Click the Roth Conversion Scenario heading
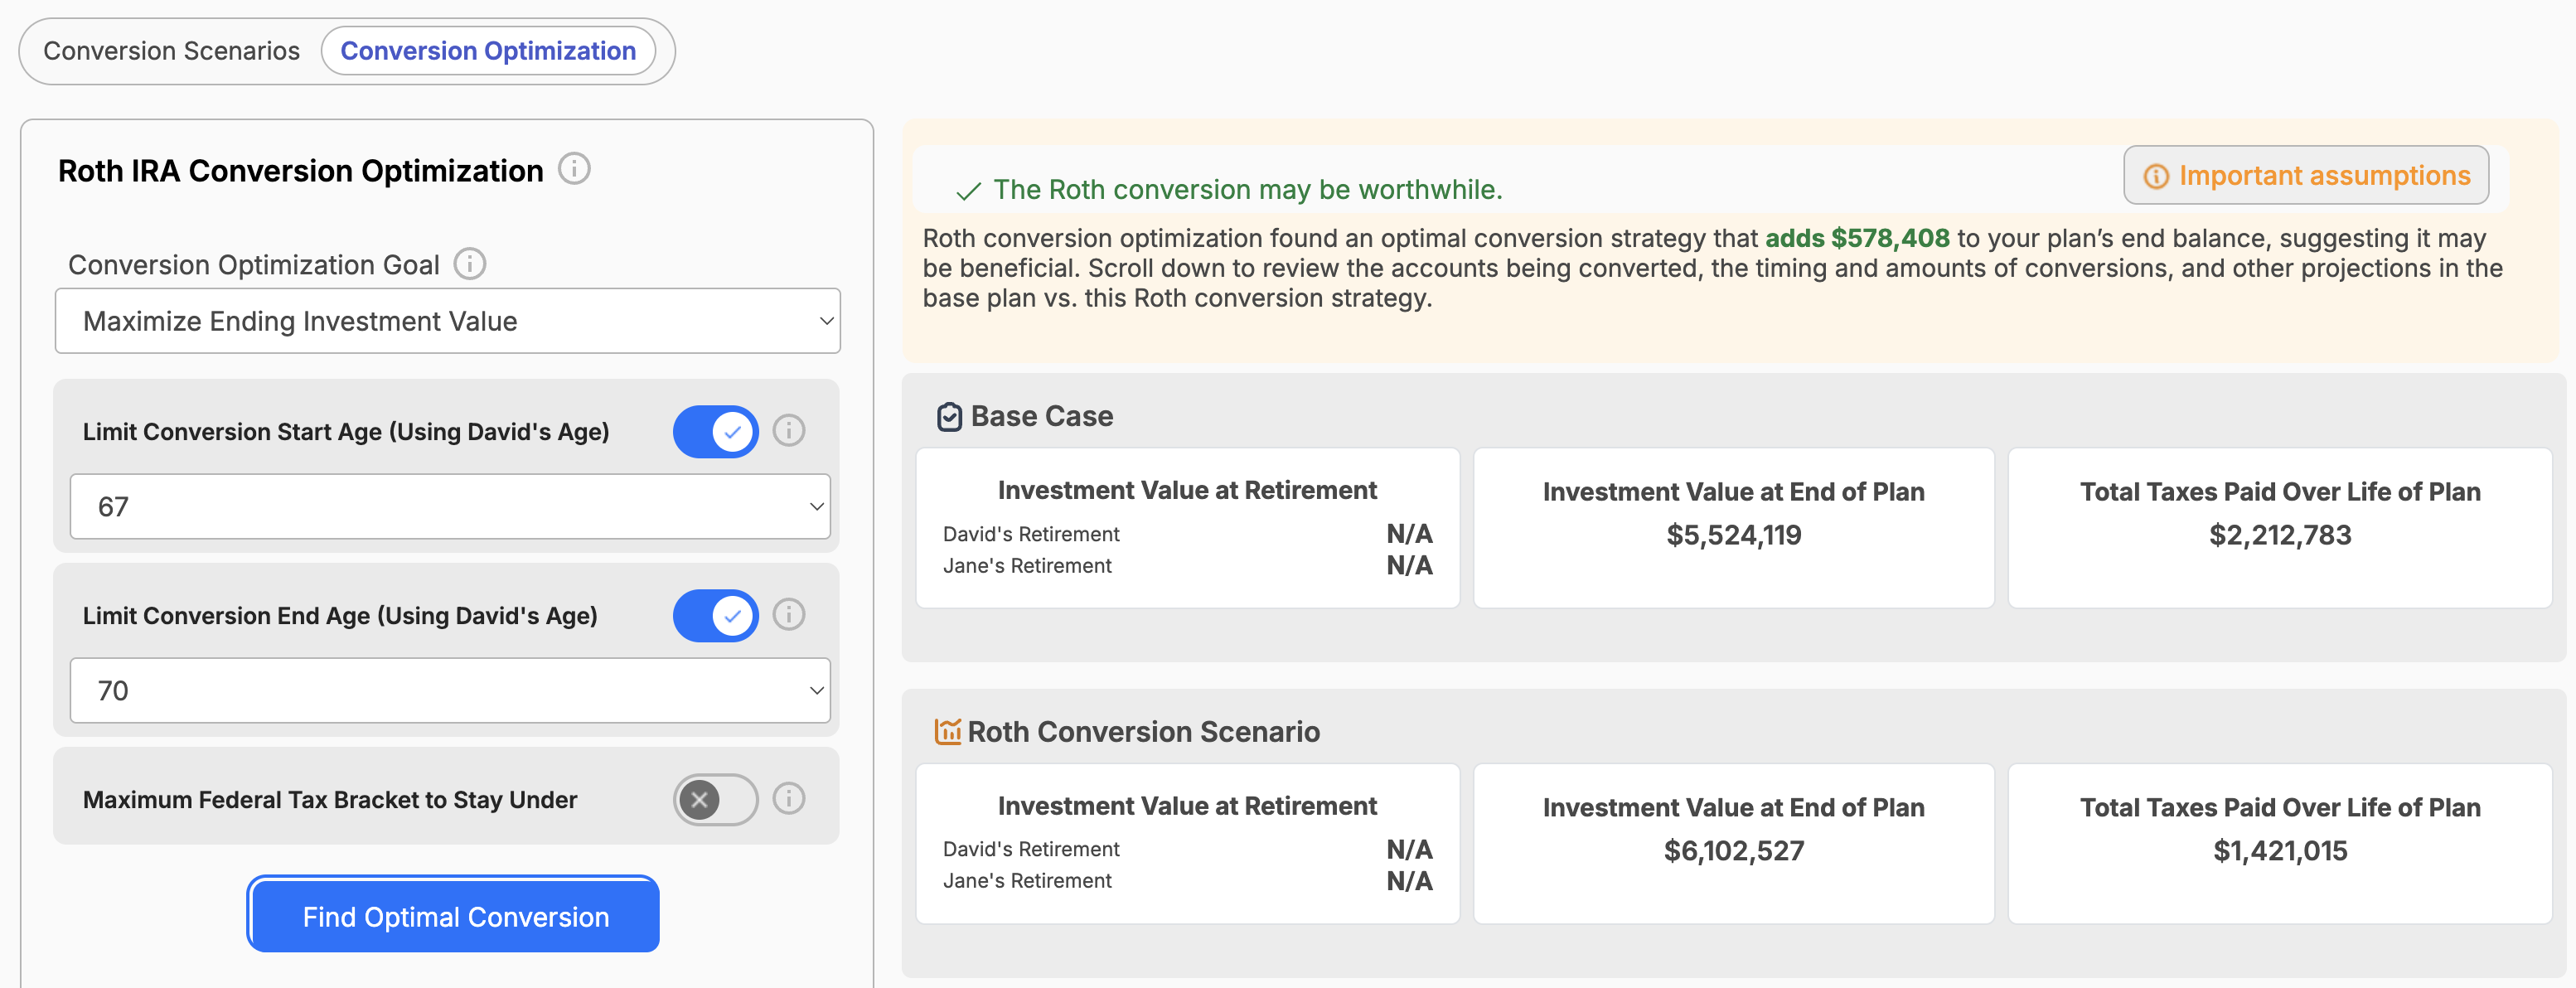 1143,732
